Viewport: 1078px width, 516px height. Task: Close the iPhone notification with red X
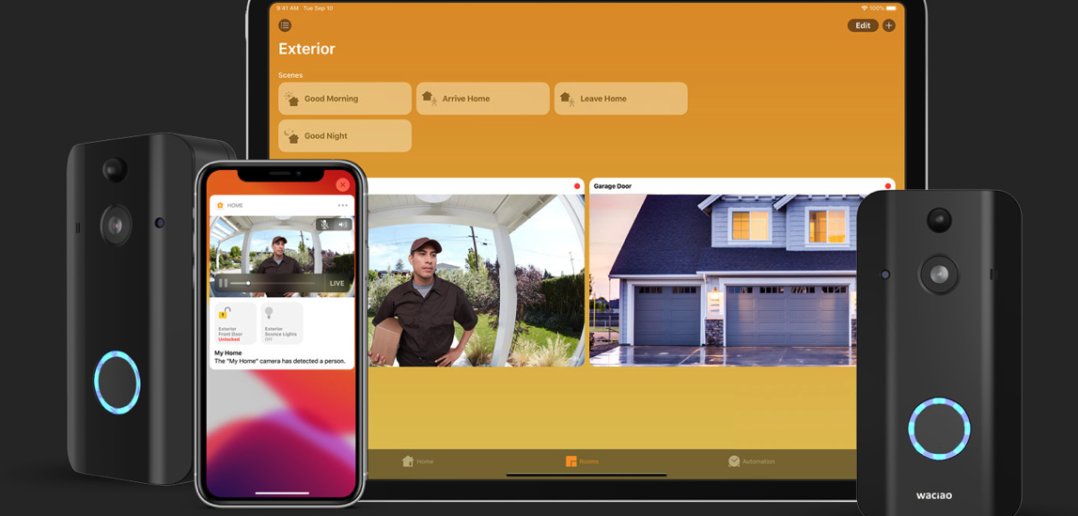[343, 185]
